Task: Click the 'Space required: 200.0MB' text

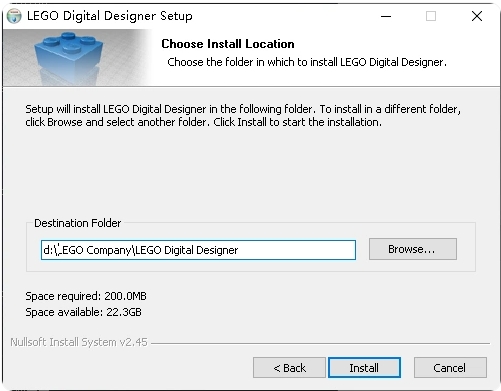Action: point(86,296)
